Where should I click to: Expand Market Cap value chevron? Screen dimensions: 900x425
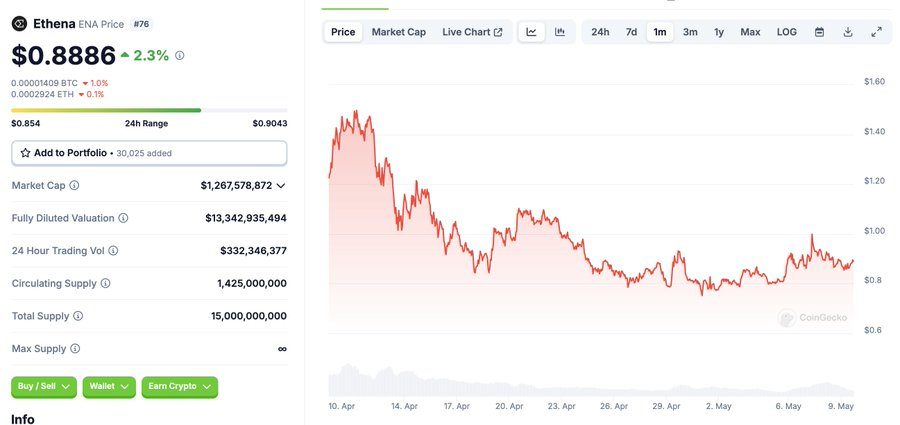[281, 186]
